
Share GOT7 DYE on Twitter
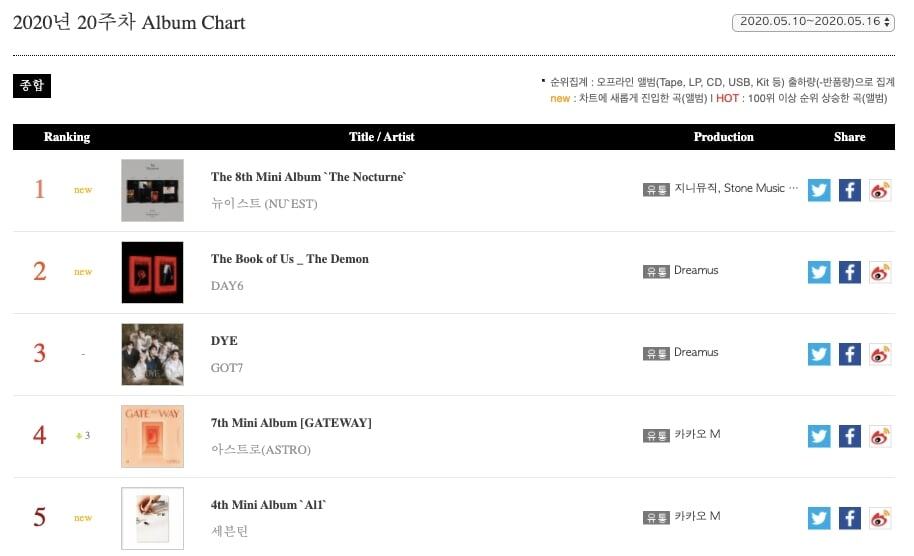click(819, 353)
